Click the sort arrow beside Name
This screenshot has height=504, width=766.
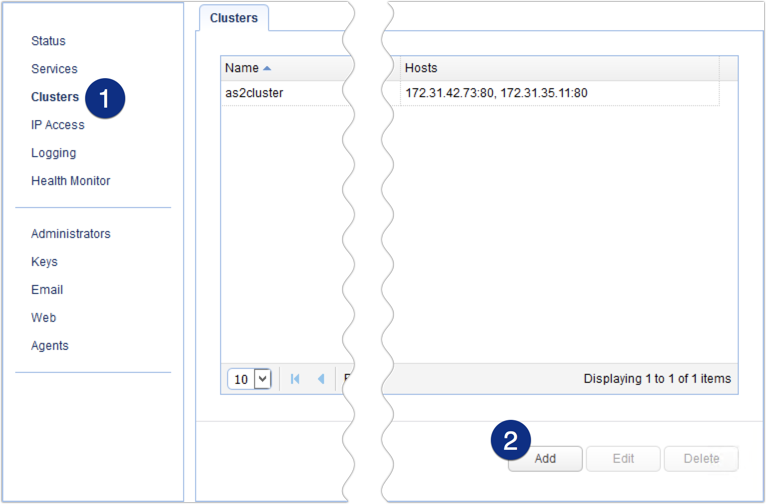pyautogui.click(x=267, y=68)
